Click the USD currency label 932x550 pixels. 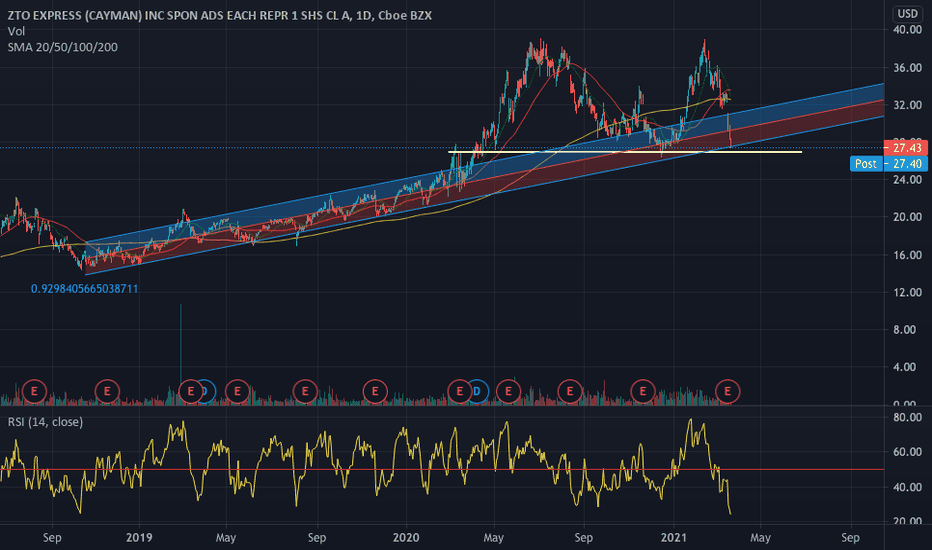click(x=908, y=14)
